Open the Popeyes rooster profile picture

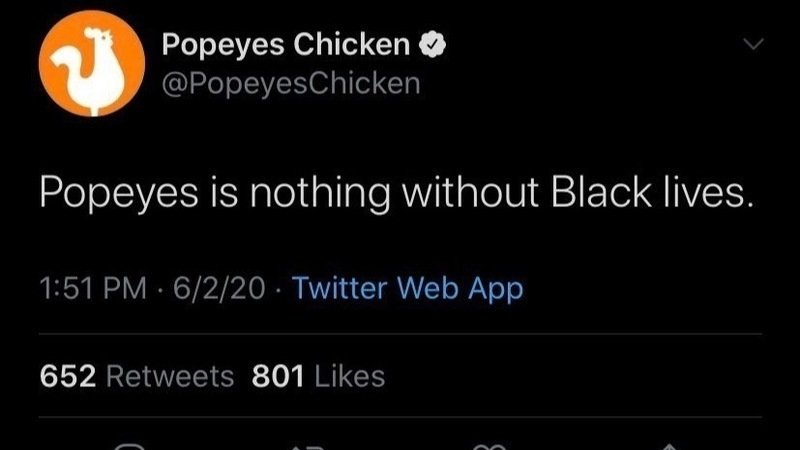tap(92, 64)
